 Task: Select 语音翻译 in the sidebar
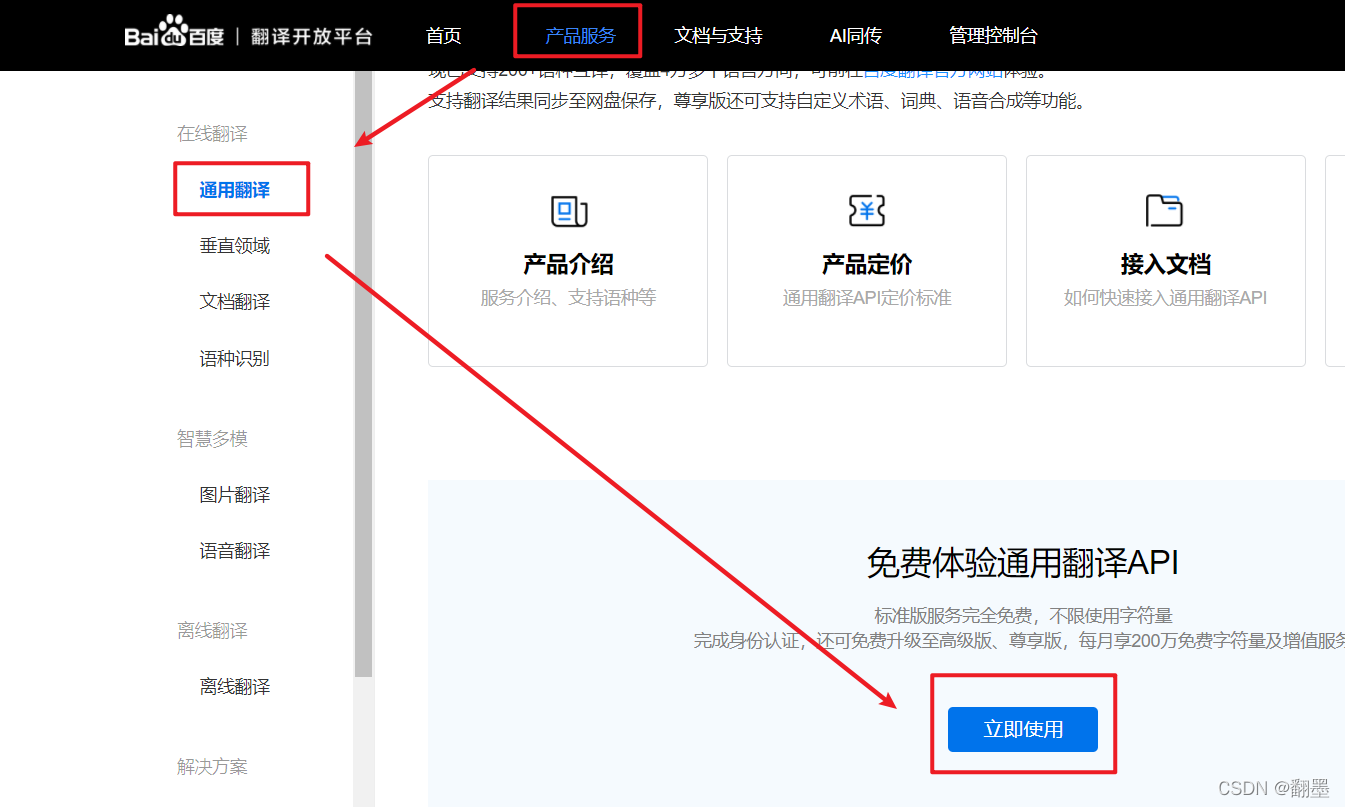point(235,551)
